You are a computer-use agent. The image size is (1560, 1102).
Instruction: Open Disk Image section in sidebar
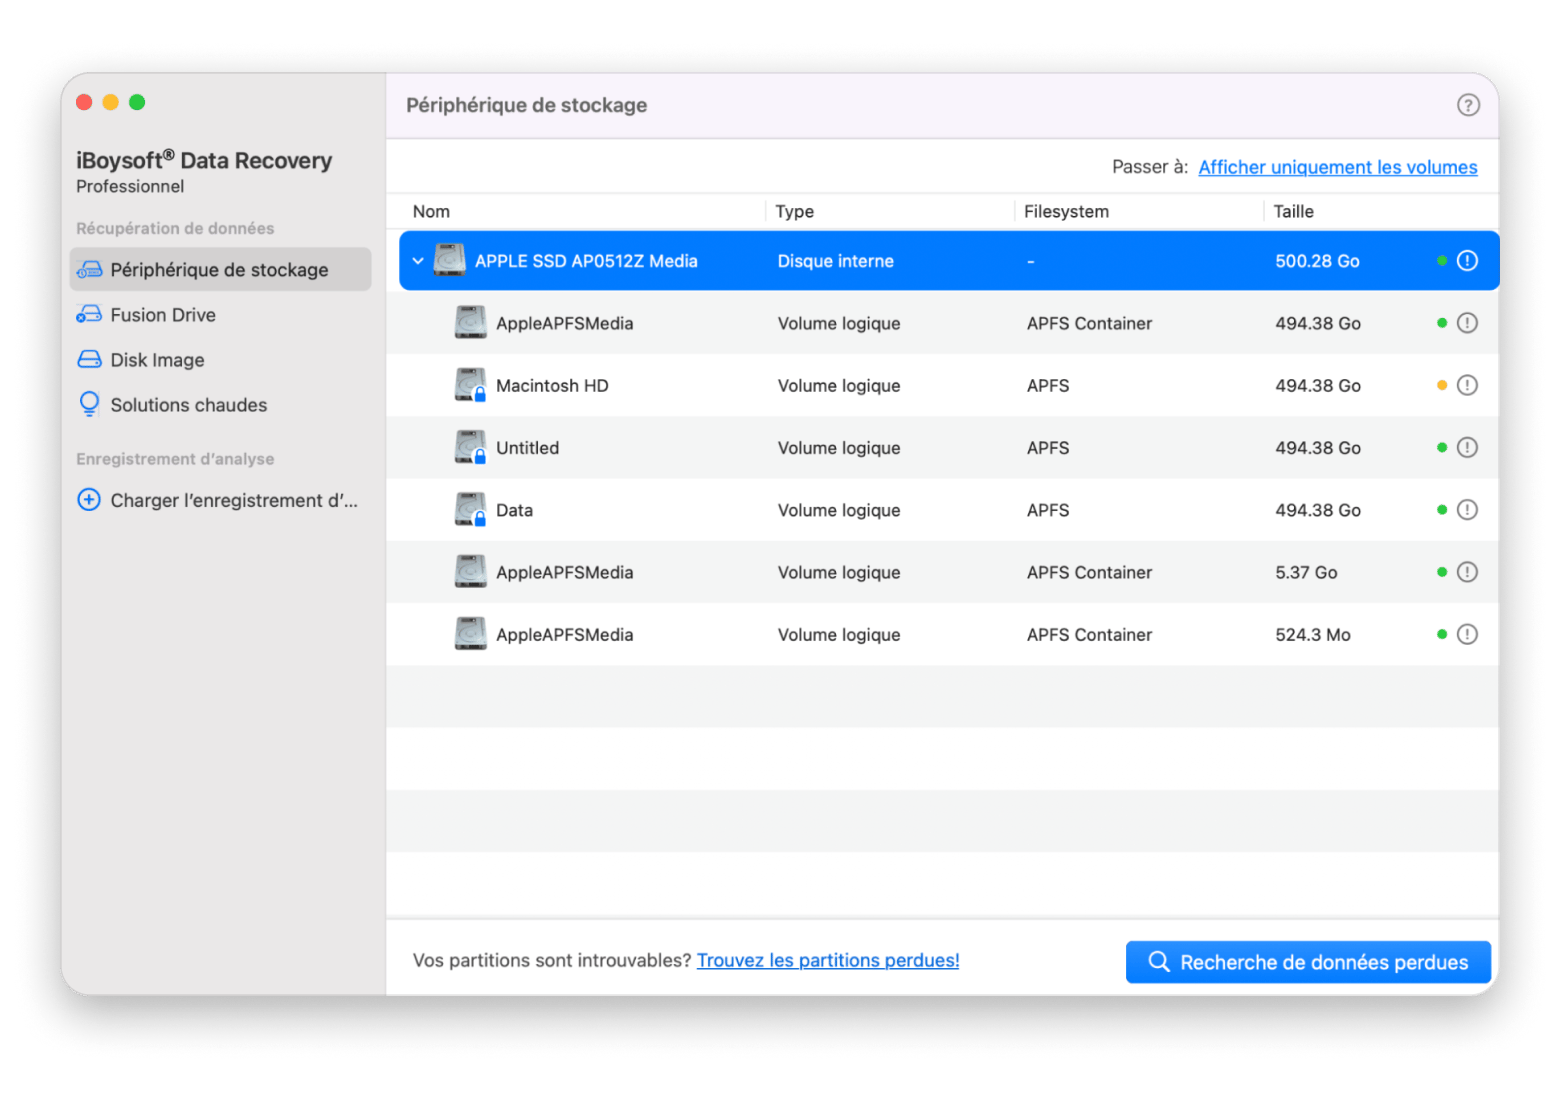(220, 359)
